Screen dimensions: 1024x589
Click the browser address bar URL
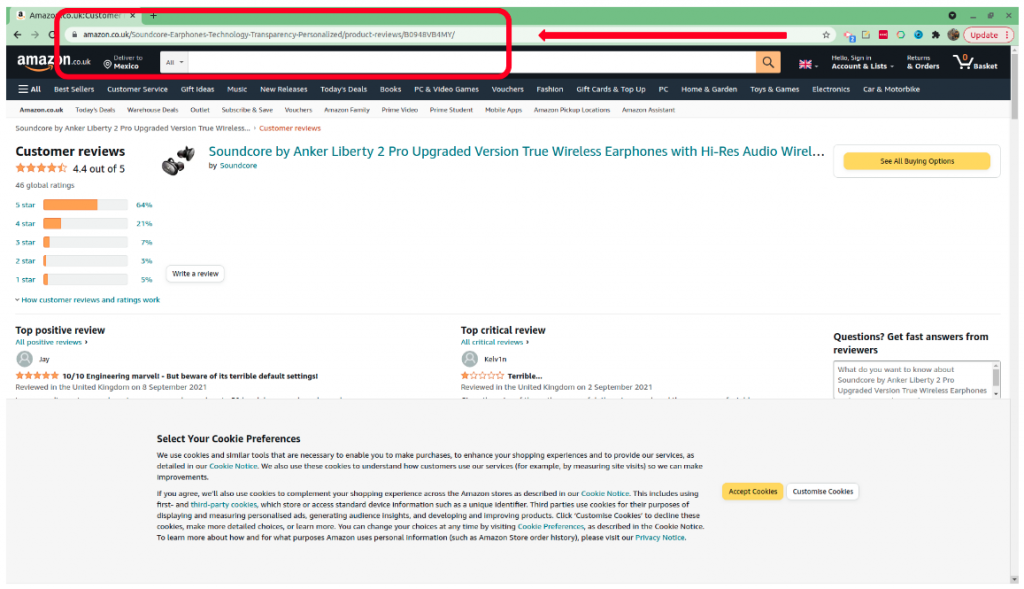pos(269,35)
